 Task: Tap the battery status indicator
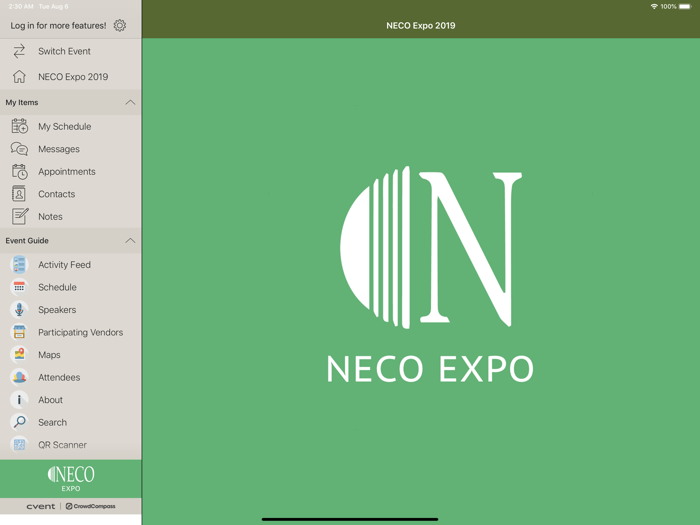[x=685, y=6]
